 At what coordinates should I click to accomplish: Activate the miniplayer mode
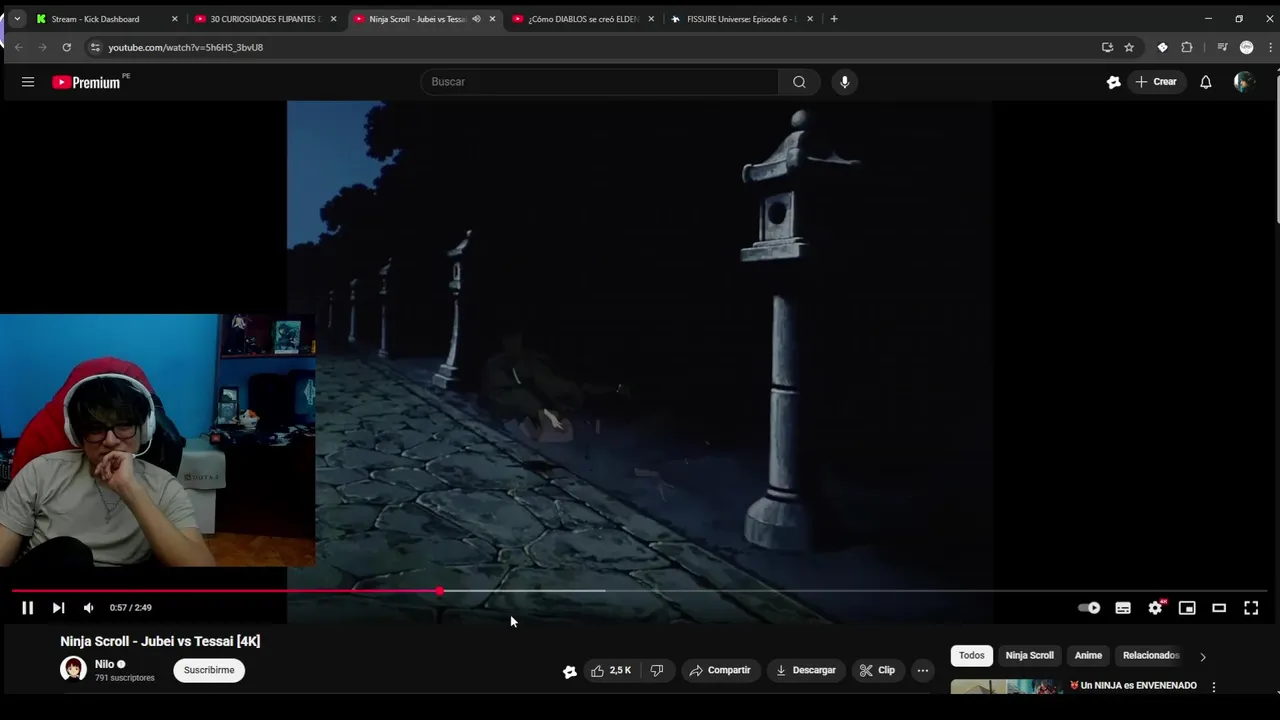1187,608
